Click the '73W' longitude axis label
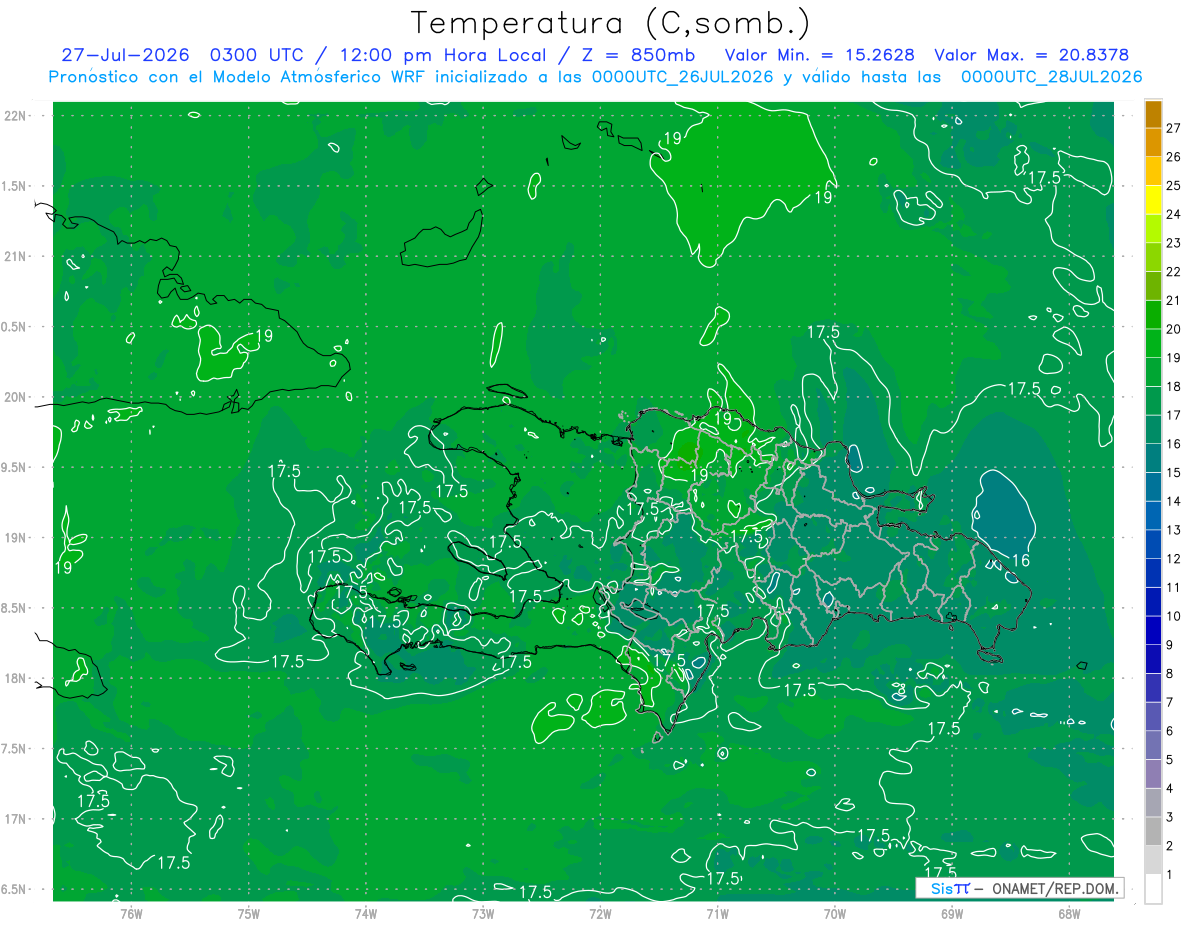 483,914
